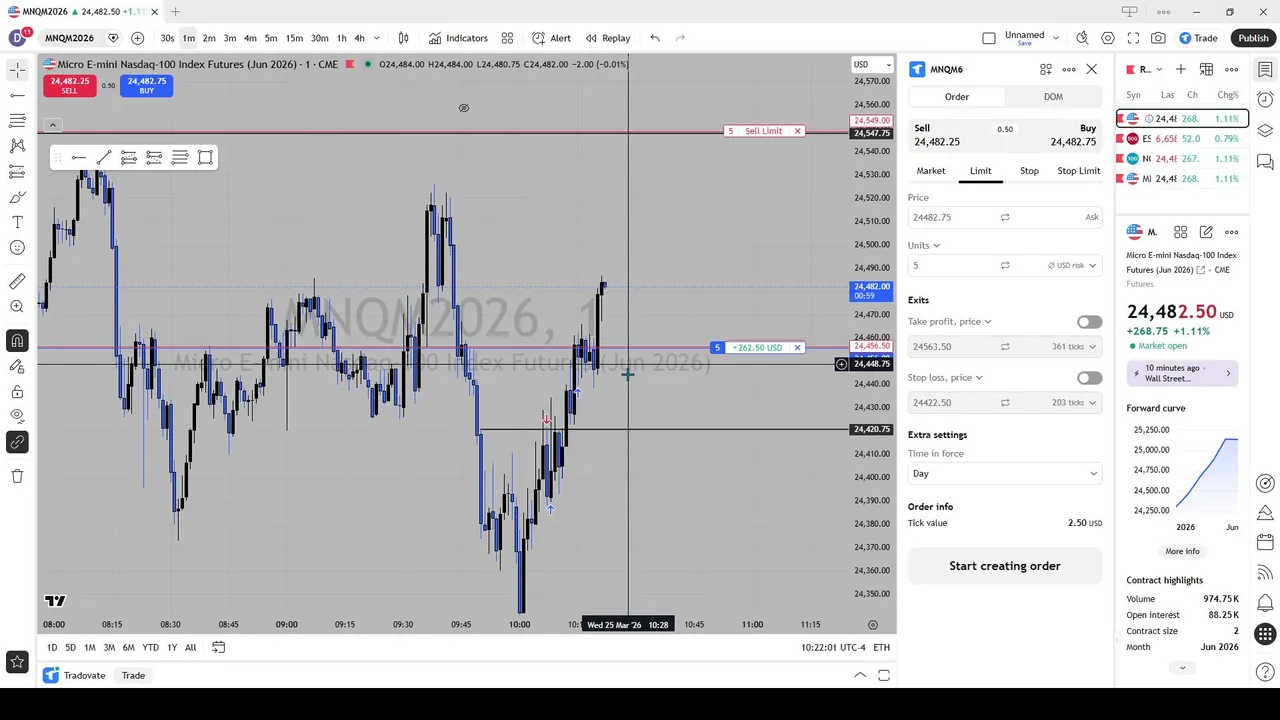Screen dimensions: 1280x720
Task: Click Start creating order button
Action: coord(1005,566)
